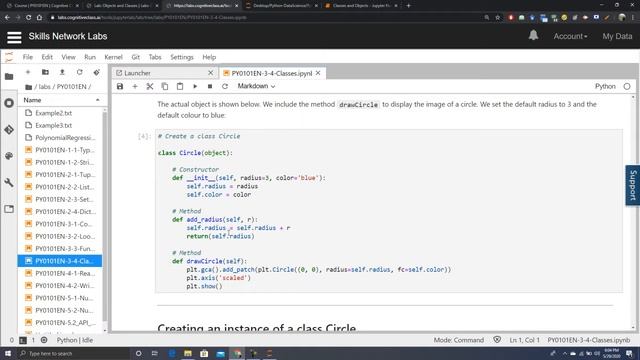Open the File menu
Viewport: 640px width, 360px height.
28,57
